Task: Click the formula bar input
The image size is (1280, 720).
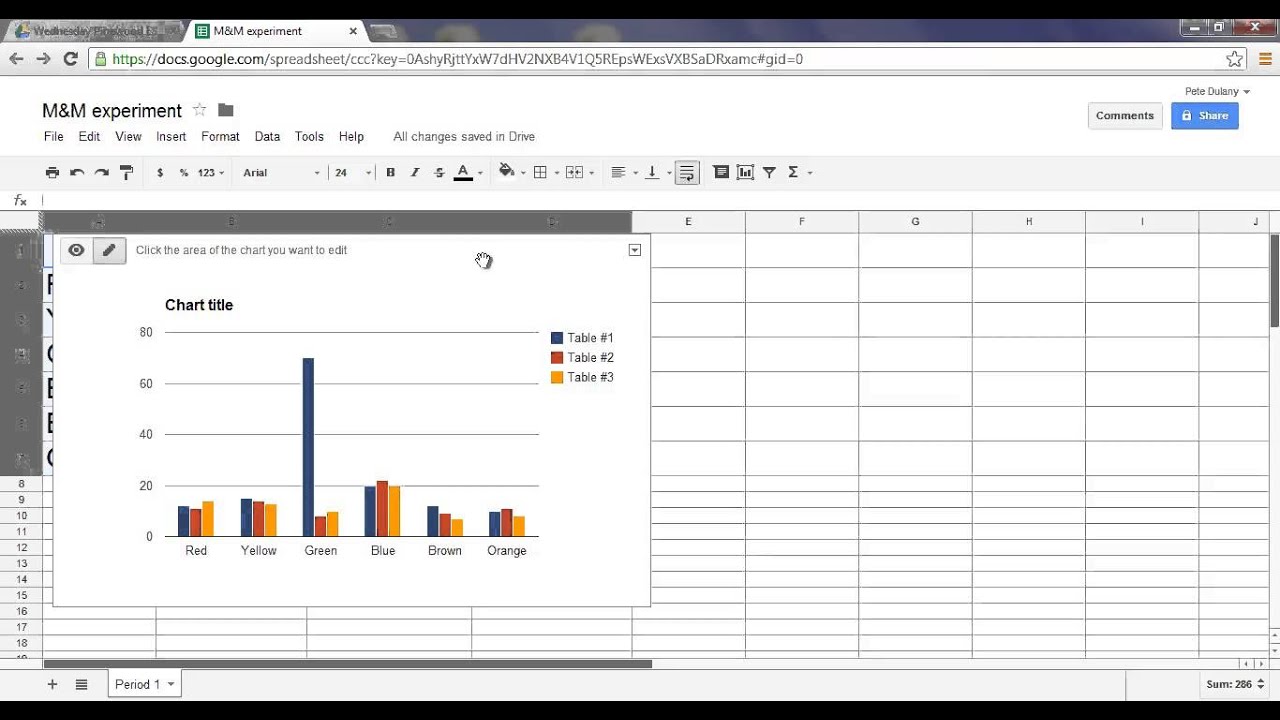Action: (660, 200)
